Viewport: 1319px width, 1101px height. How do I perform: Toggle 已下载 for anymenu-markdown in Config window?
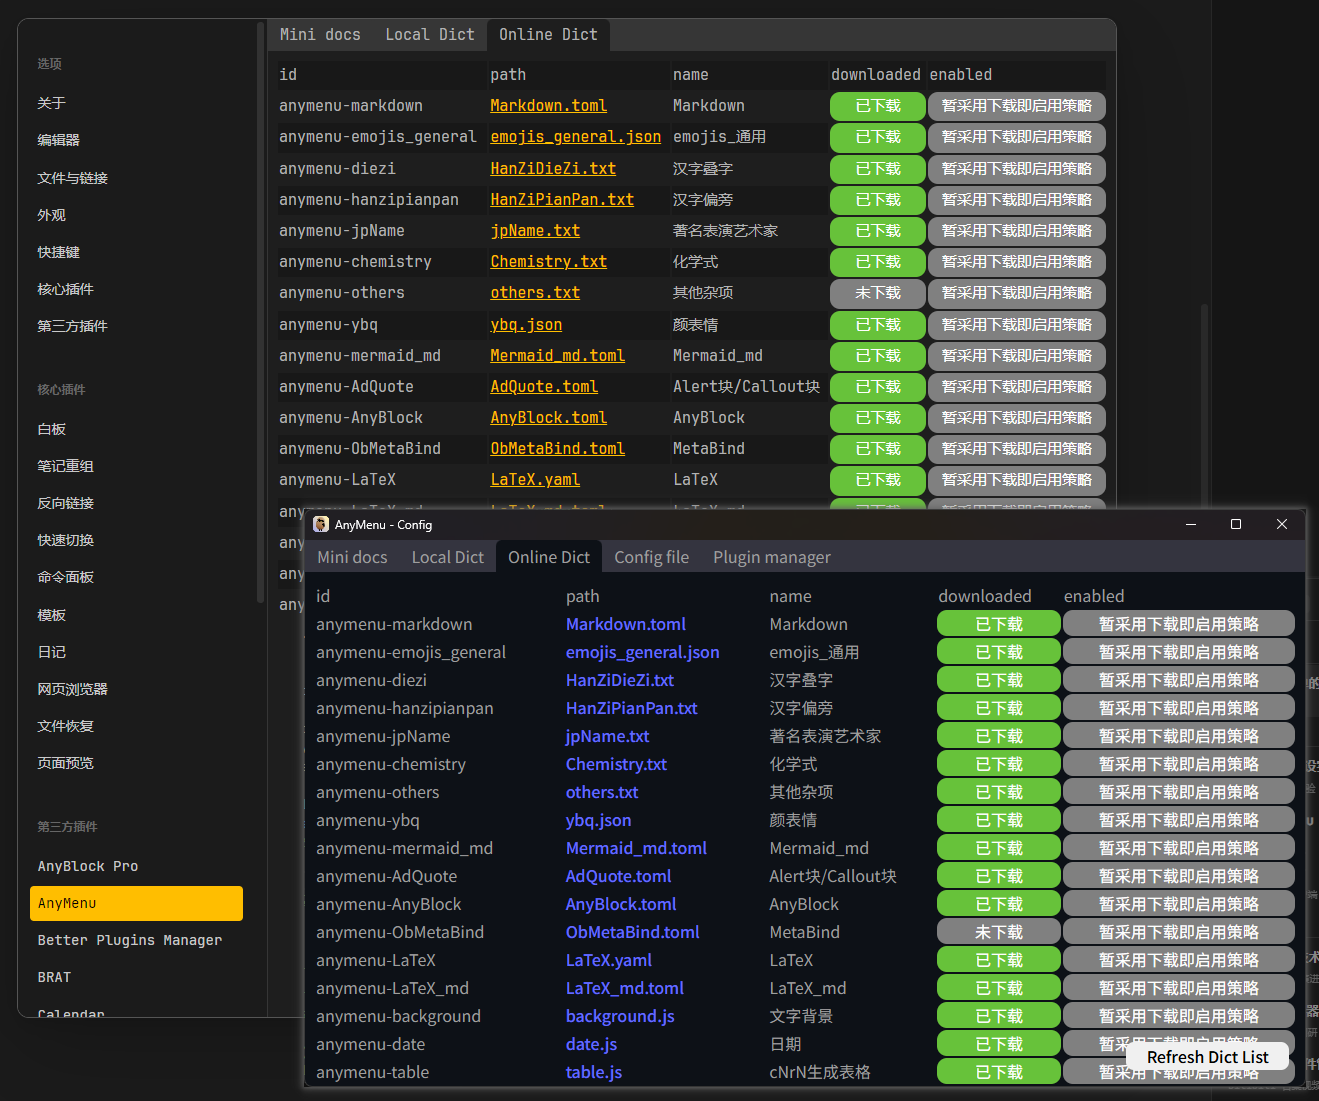point(998,624)
